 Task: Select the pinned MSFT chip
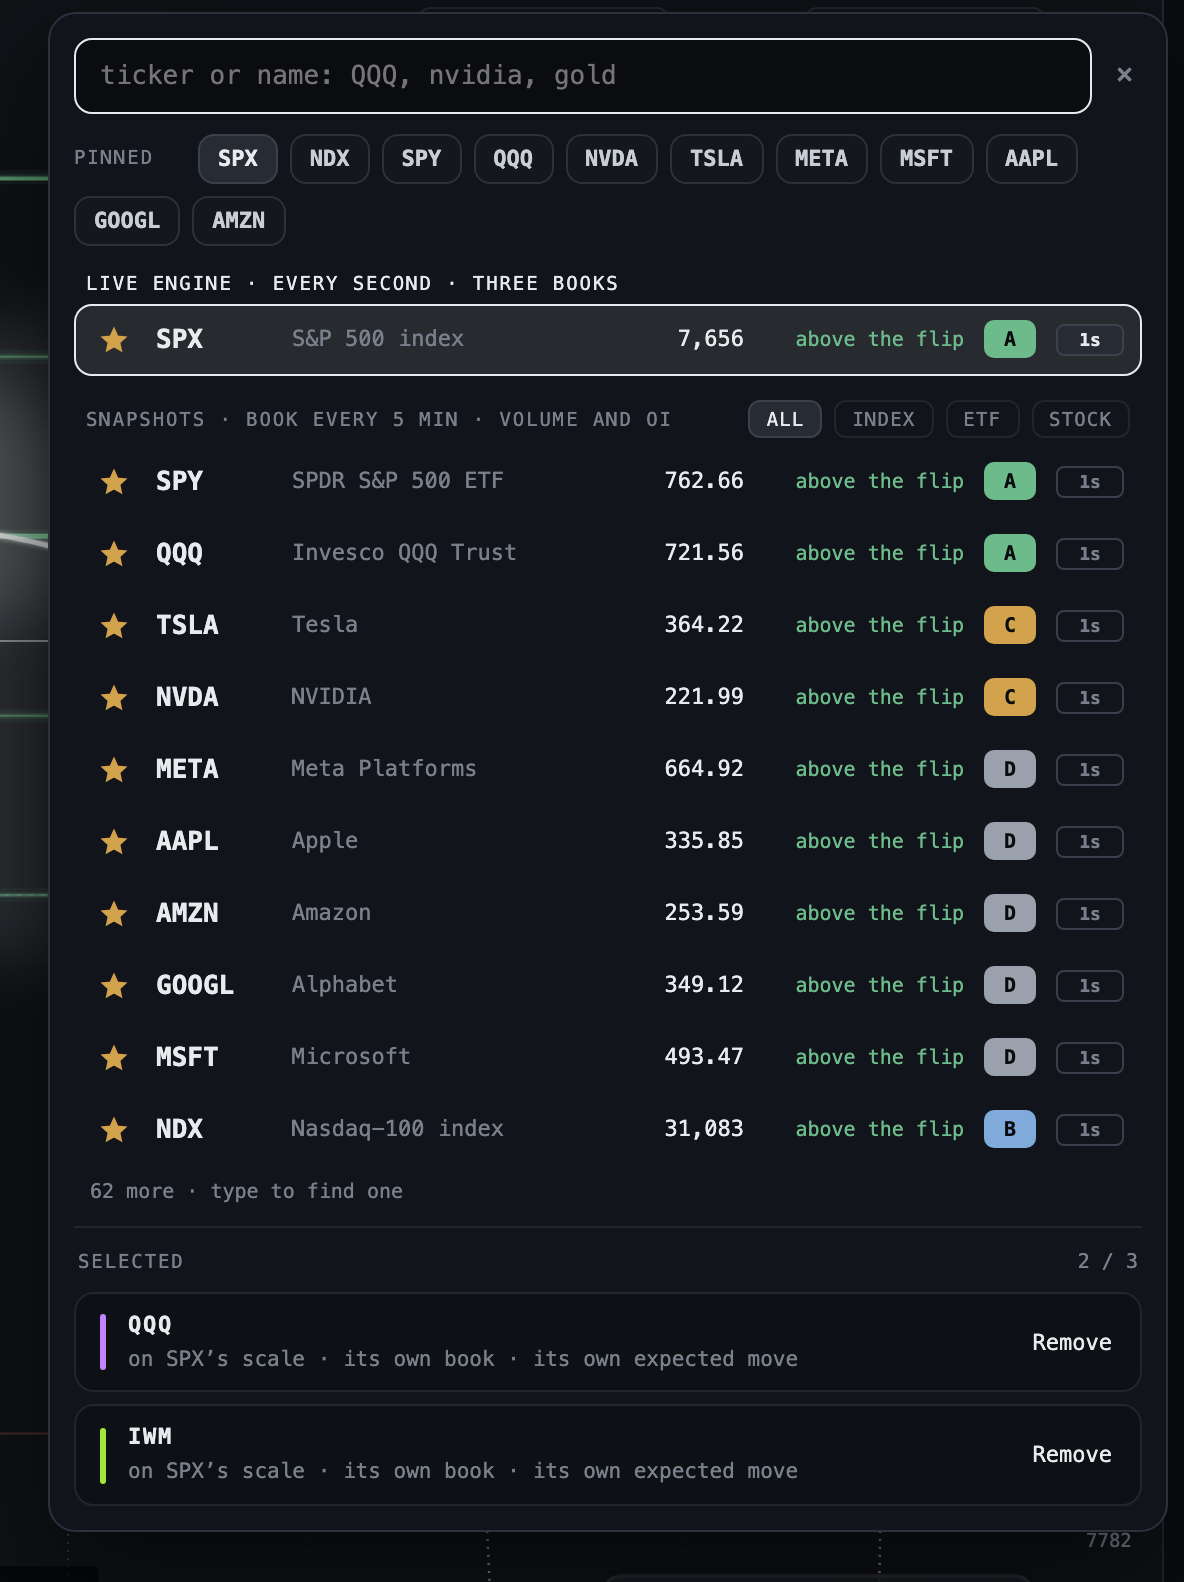(927, 159)
